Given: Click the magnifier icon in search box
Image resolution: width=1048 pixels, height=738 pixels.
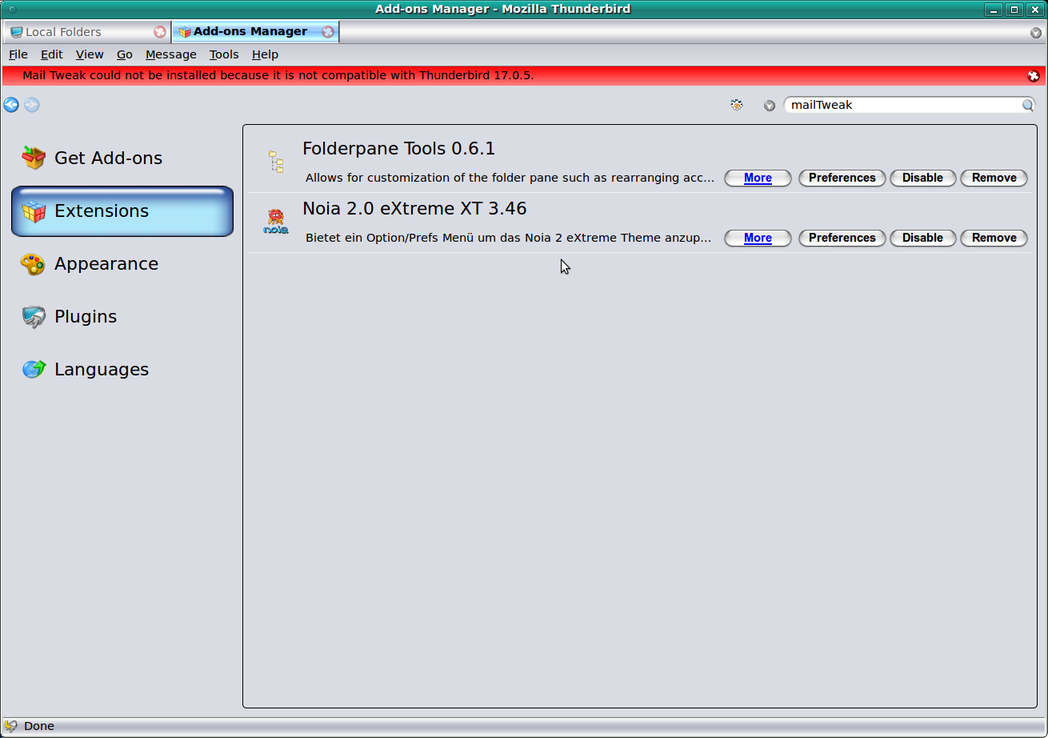Looking at the screenshot, I should coord(1028,105).
